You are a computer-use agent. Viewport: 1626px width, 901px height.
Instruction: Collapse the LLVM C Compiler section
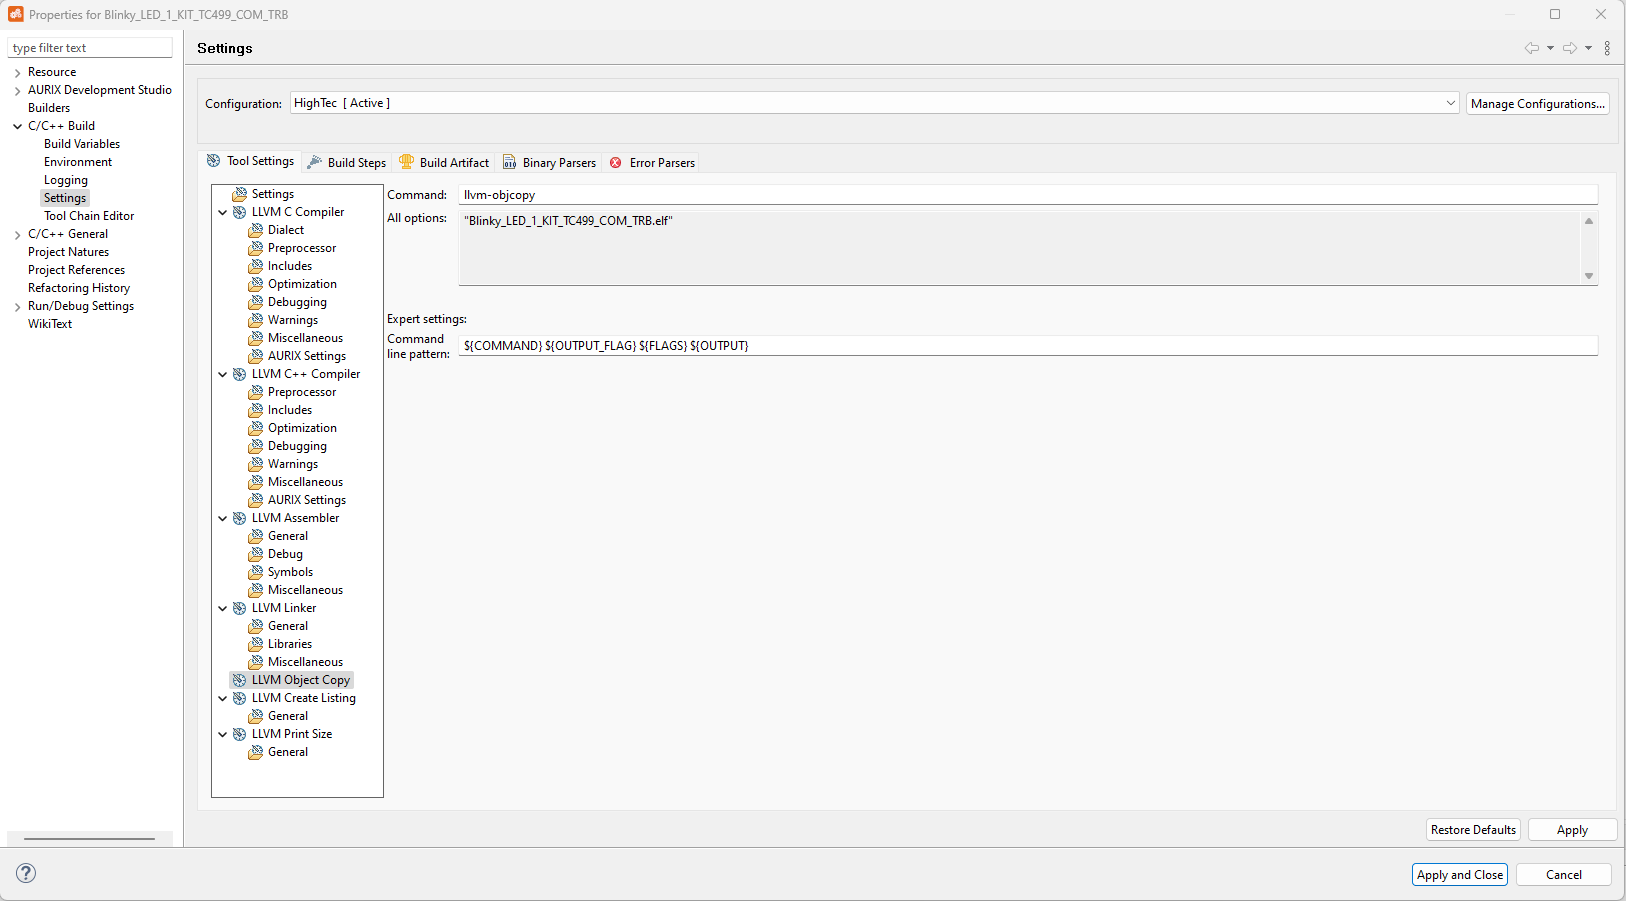coord(222,211)
